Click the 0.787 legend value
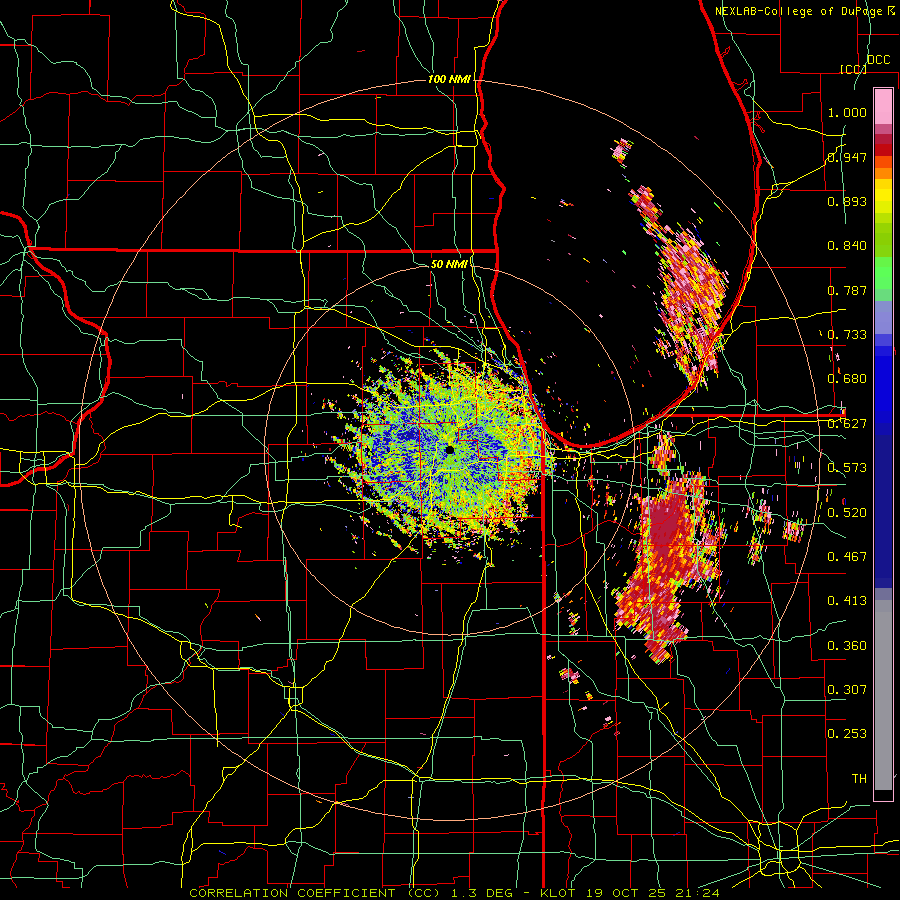The width and height of the screenshot is (900, 900). pos(847,290)
